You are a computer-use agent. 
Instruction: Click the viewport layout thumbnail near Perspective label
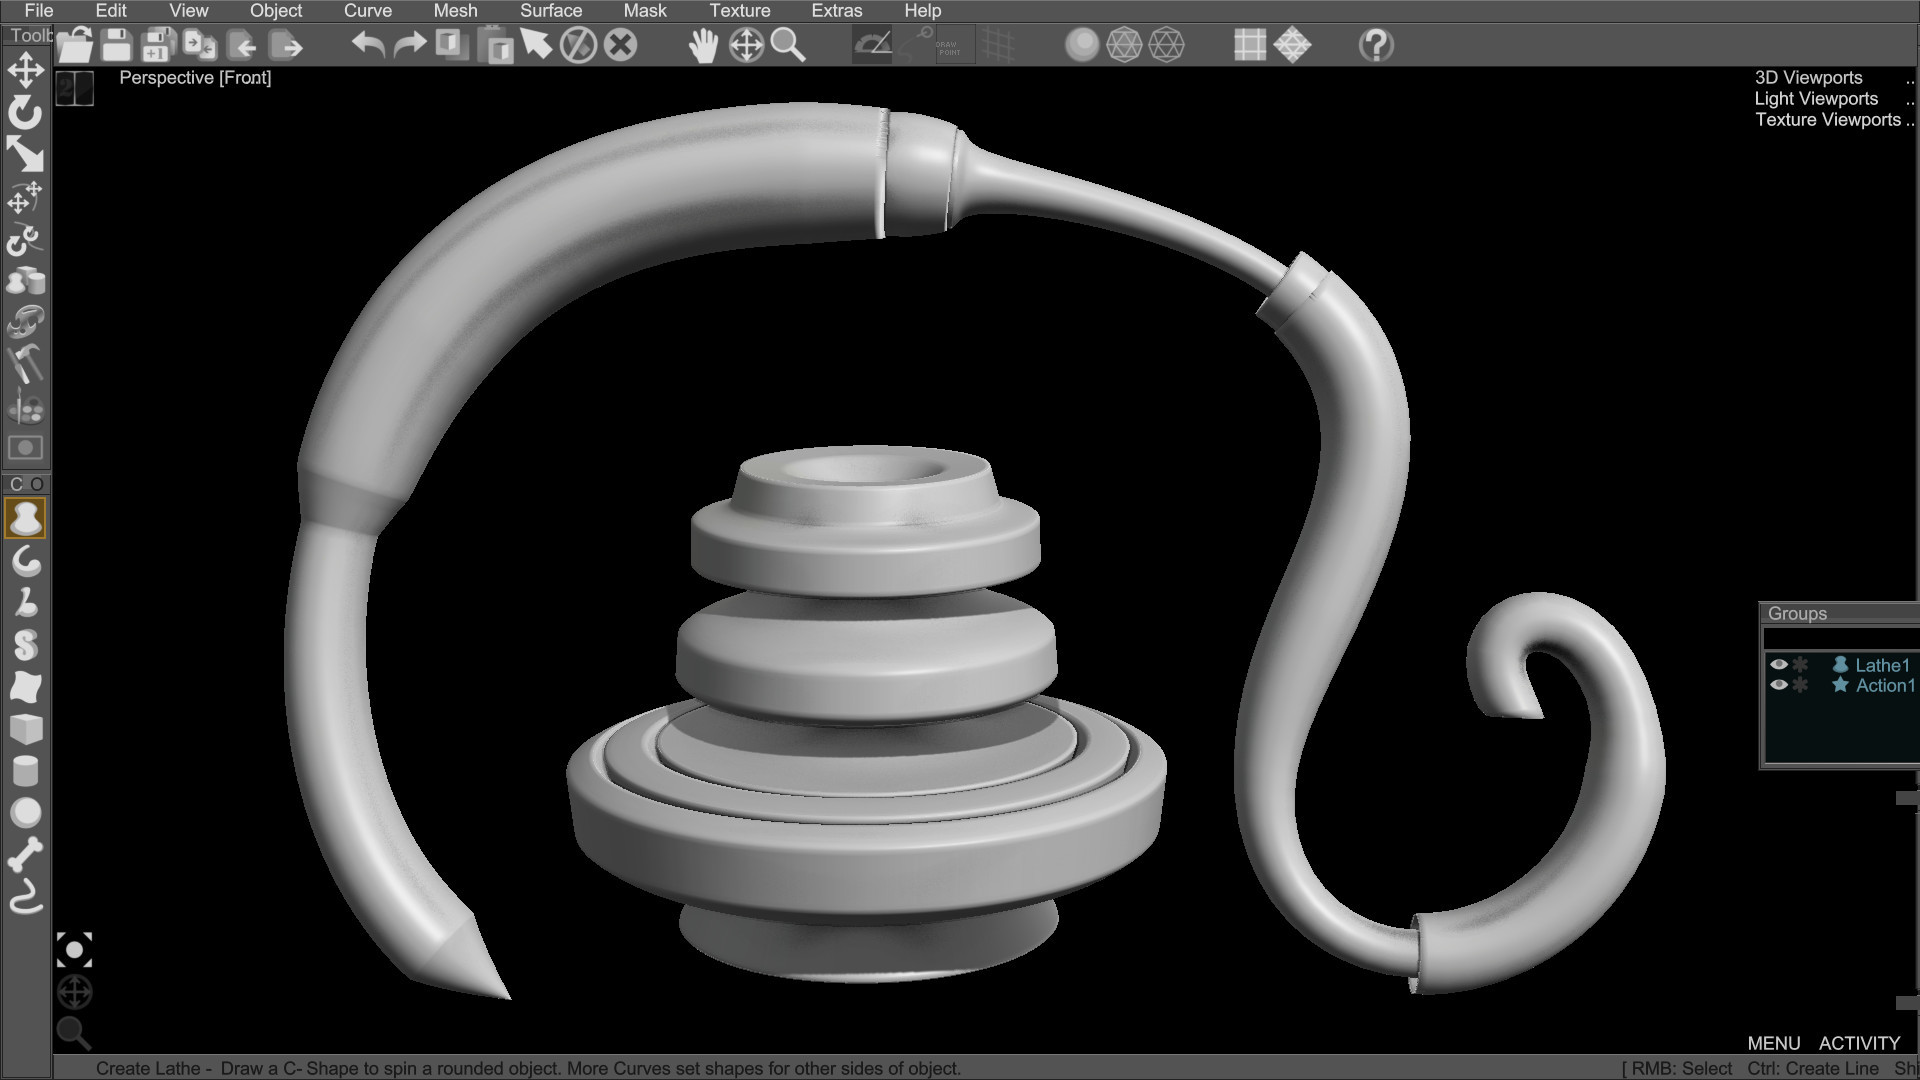click(74, 88)
